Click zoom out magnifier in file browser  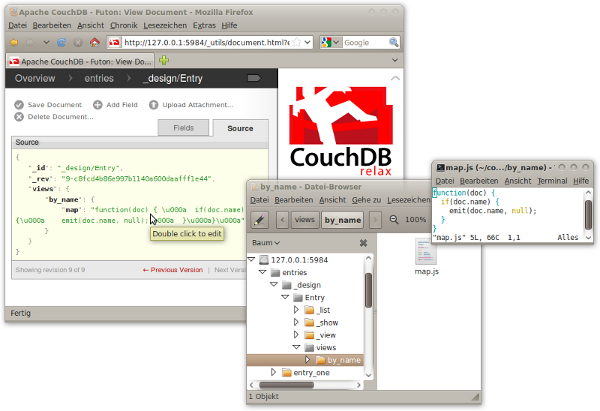[x=394, y=220]
